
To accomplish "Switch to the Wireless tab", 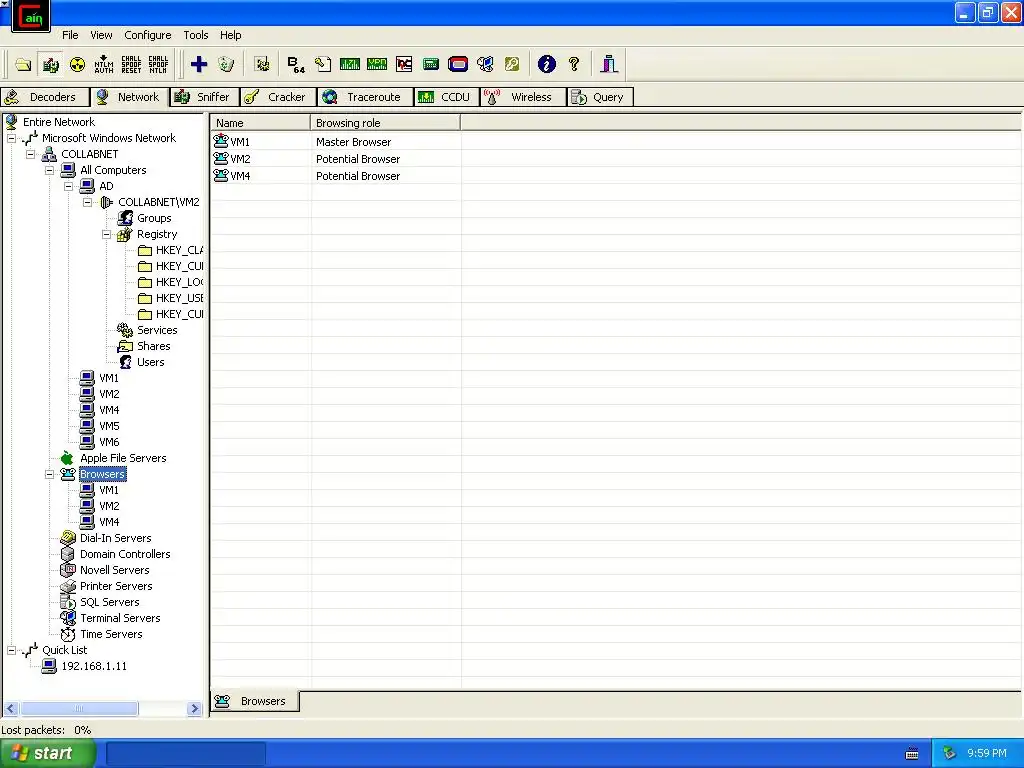I will [522, 97].
